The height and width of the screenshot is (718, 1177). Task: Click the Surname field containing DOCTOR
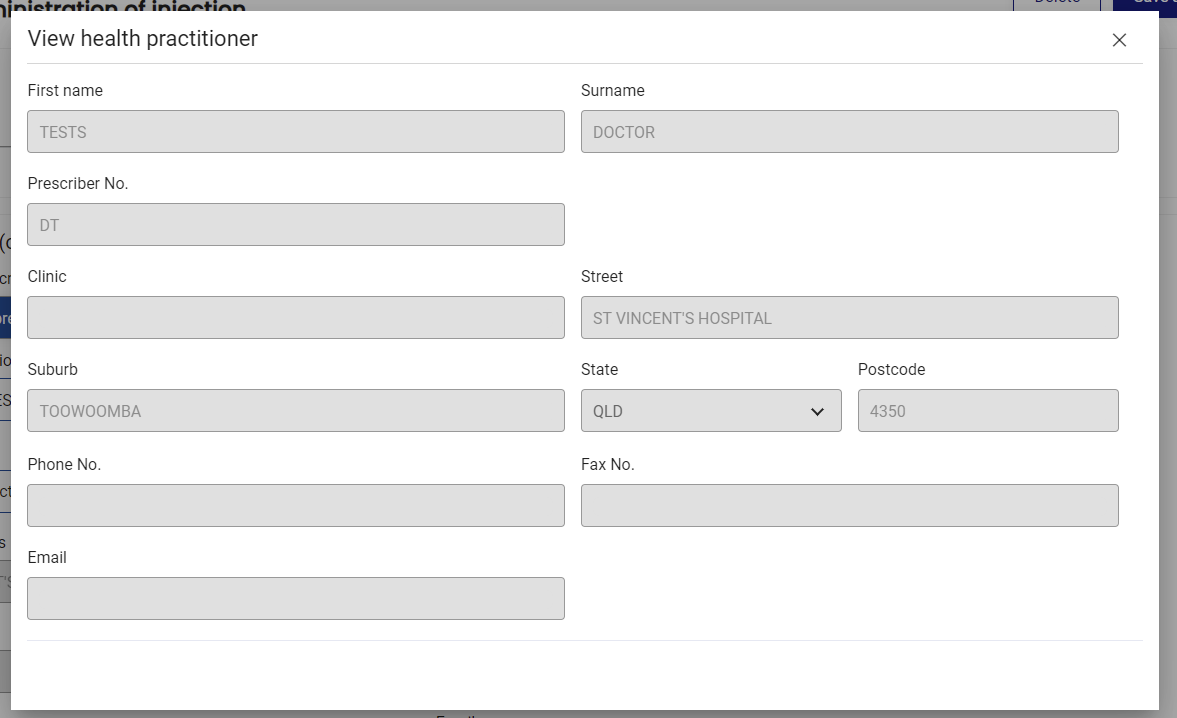[850, 132]
